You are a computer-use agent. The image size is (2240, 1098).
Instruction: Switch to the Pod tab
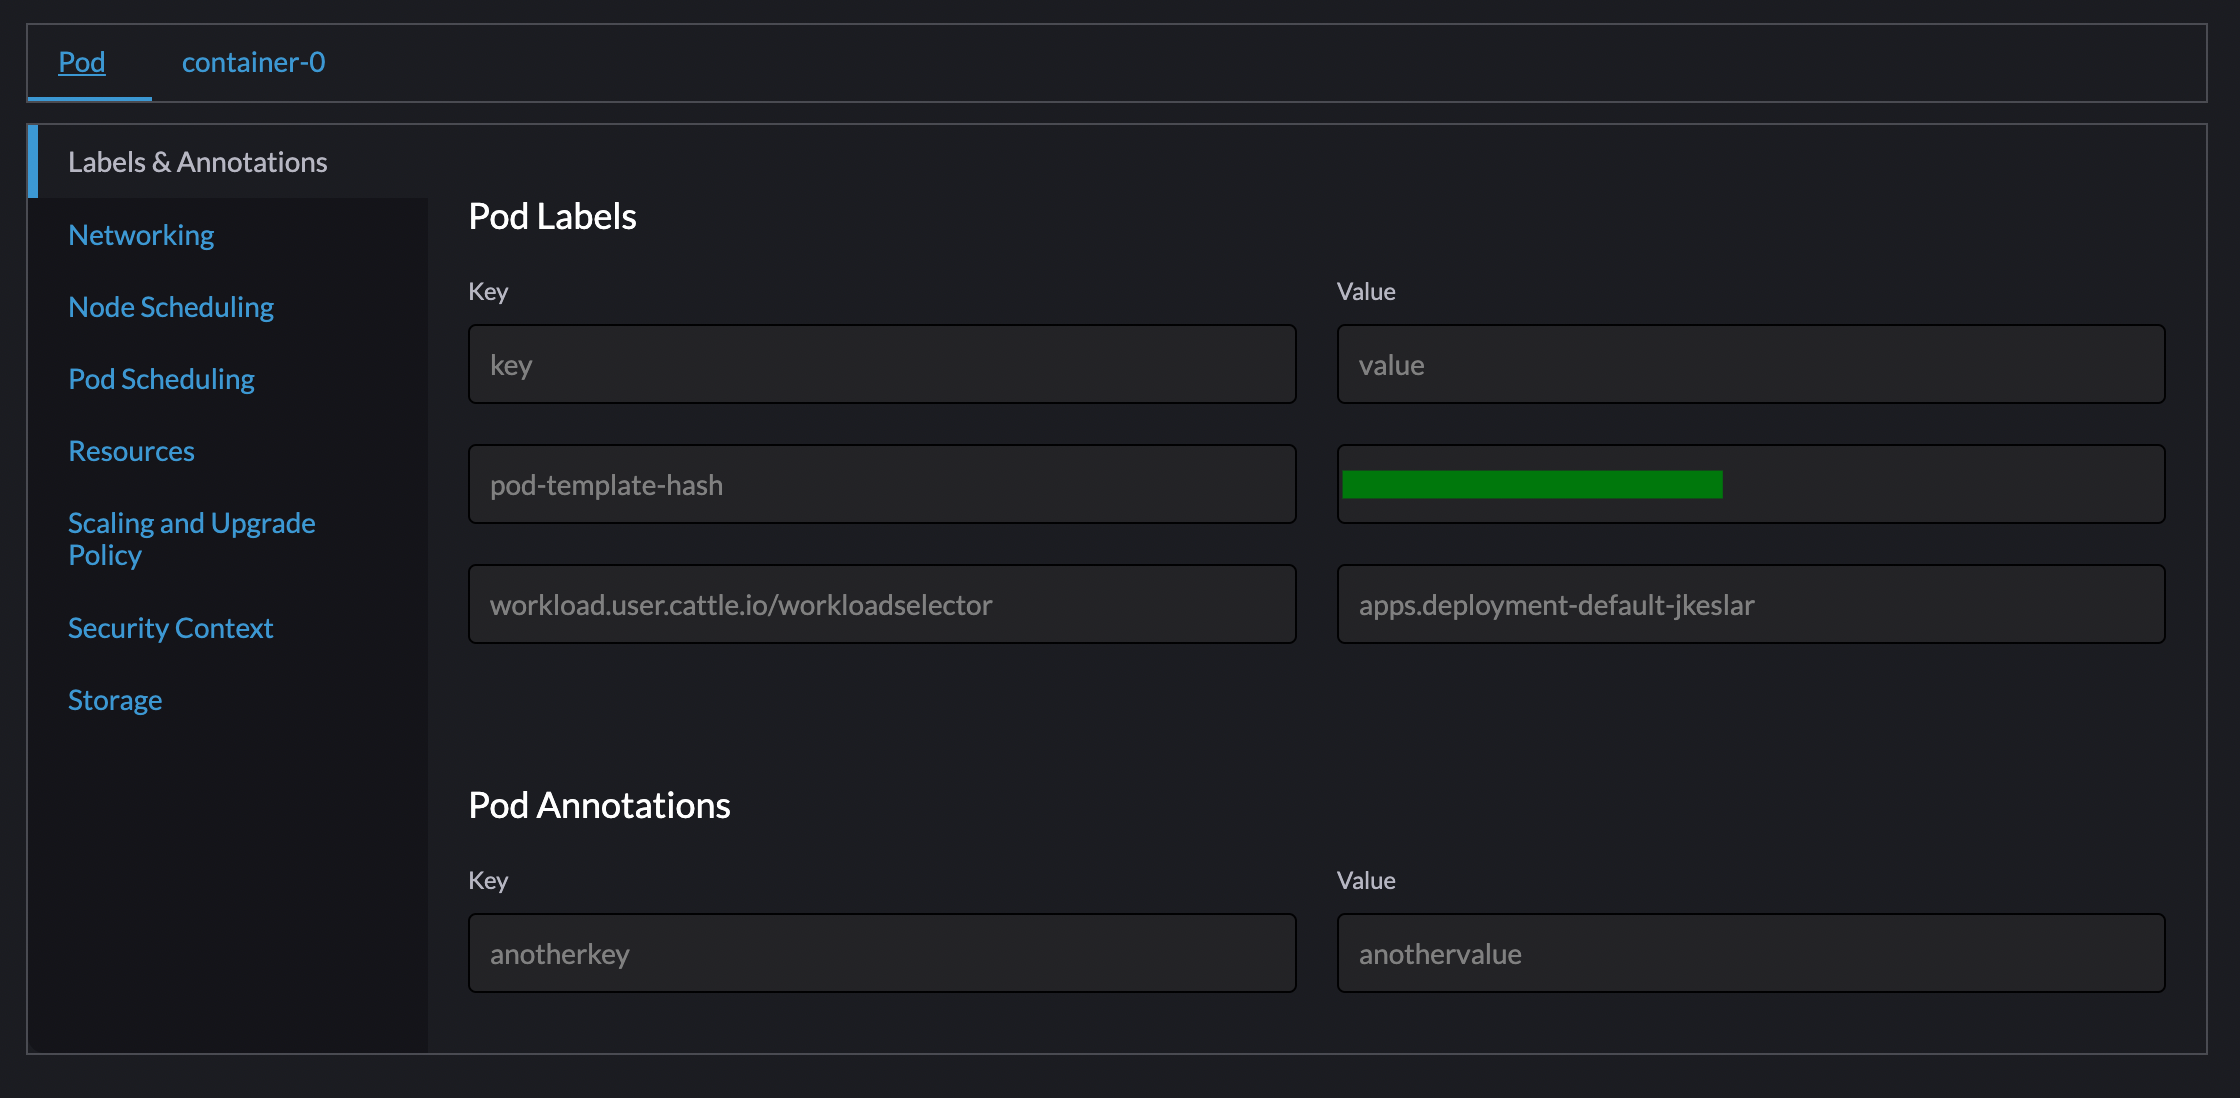point(81,62)
